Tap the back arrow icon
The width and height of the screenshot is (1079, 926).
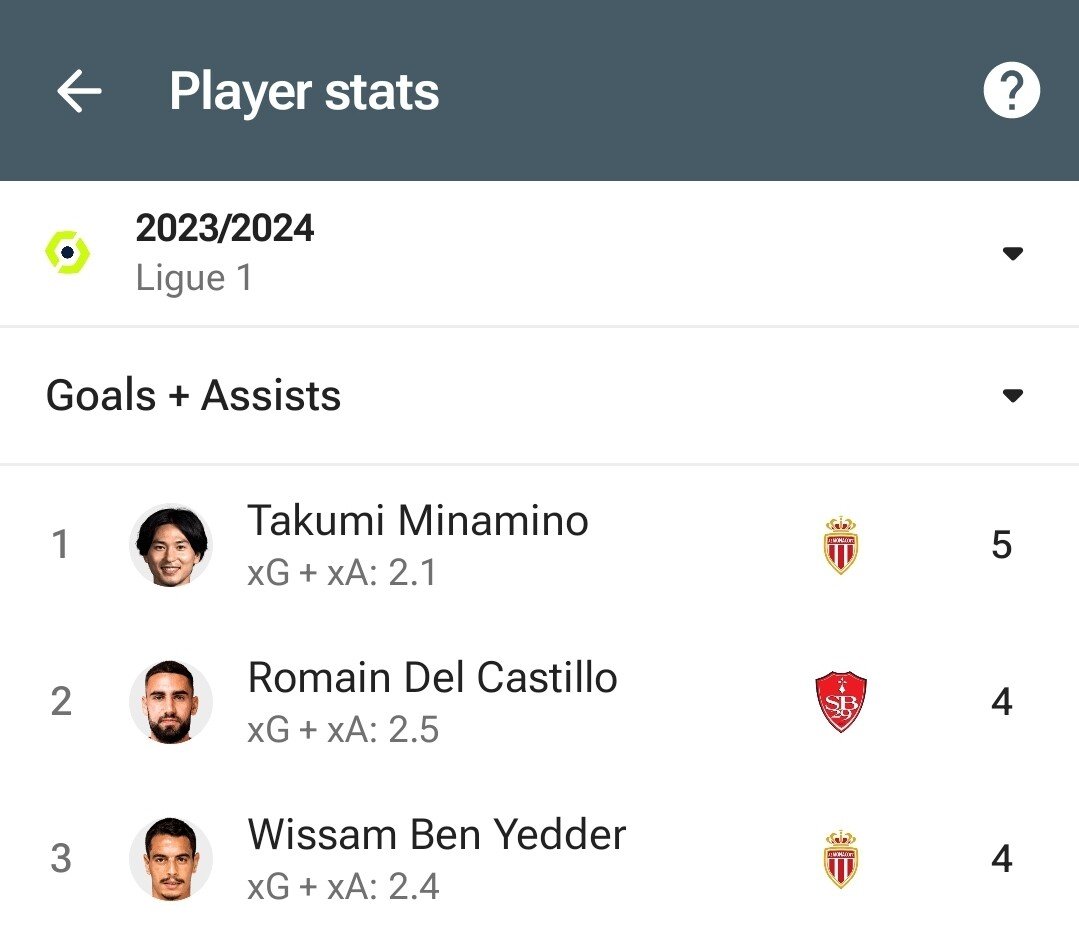coord(79,92)
